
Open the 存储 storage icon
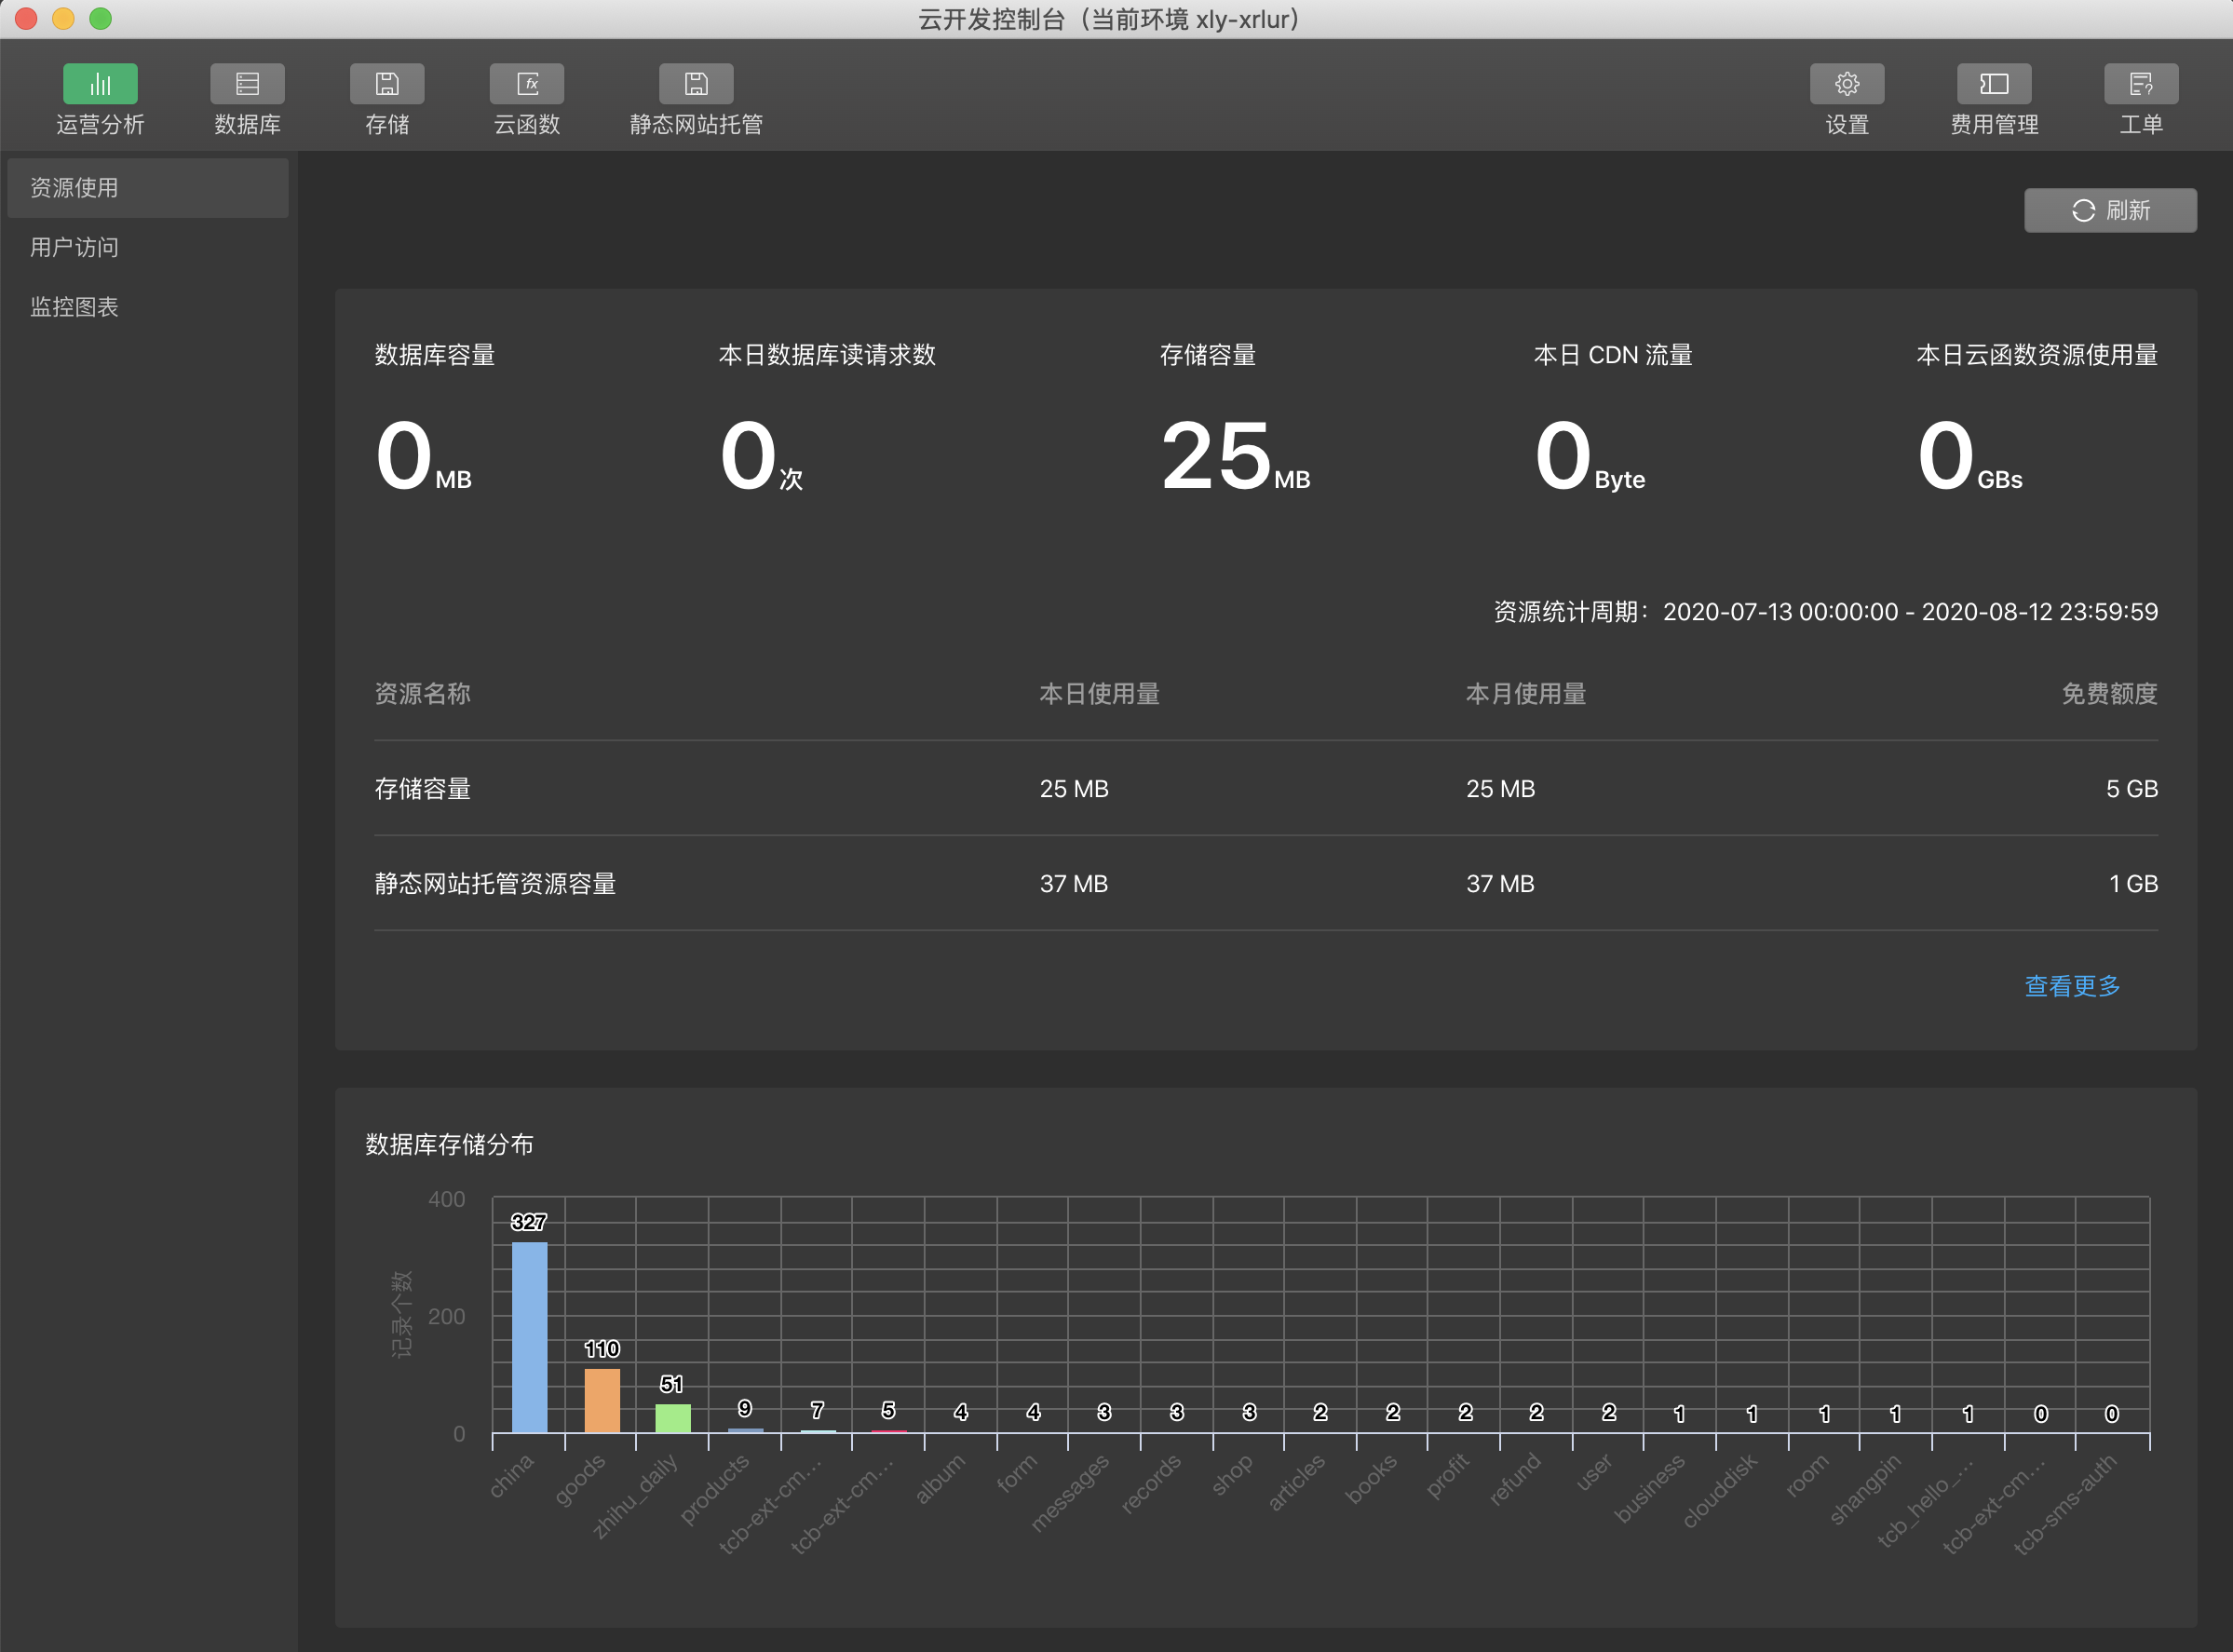pos(387,84)
